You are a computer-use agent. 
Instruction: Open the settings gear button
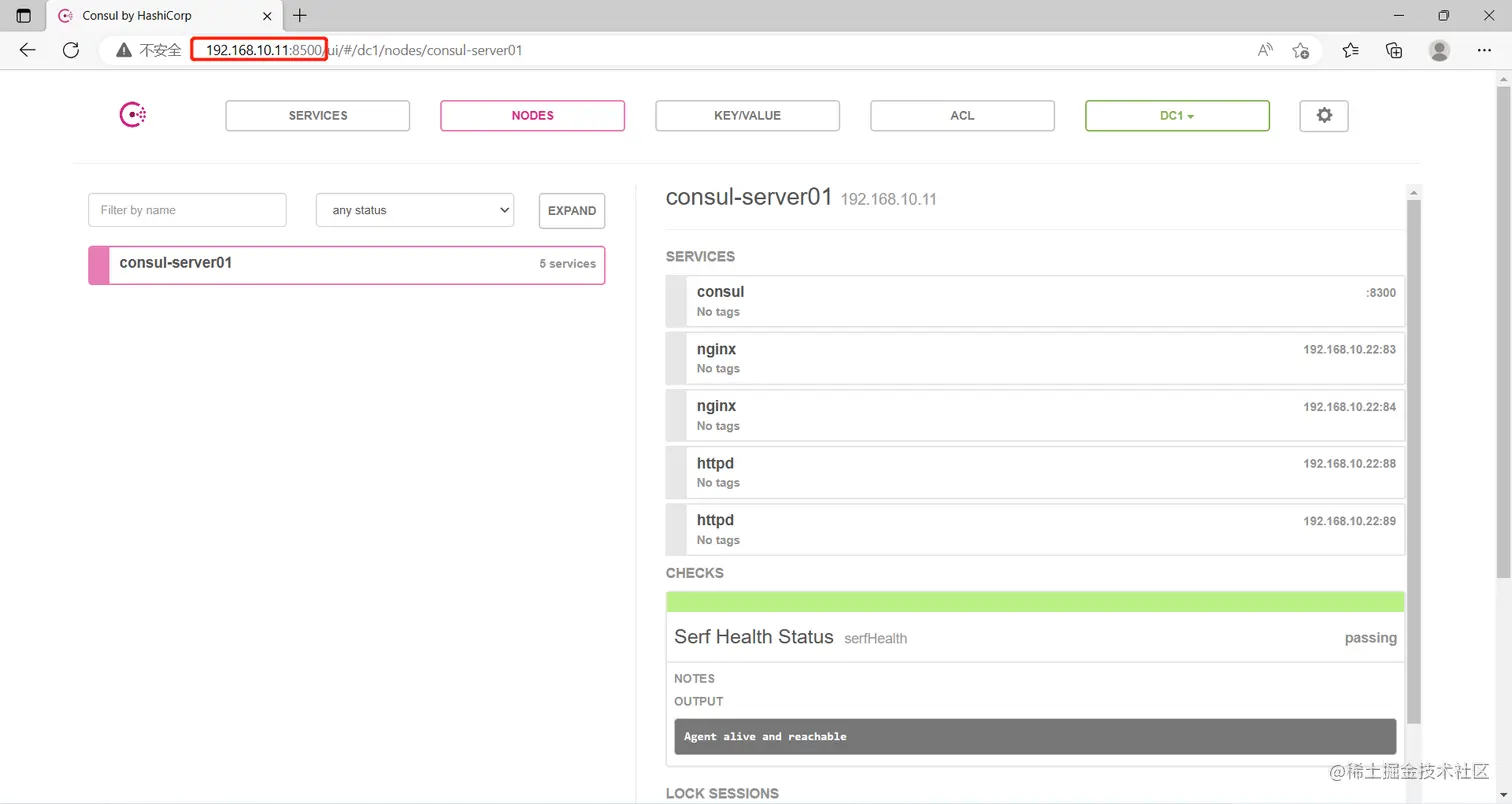pos(1324,116)
